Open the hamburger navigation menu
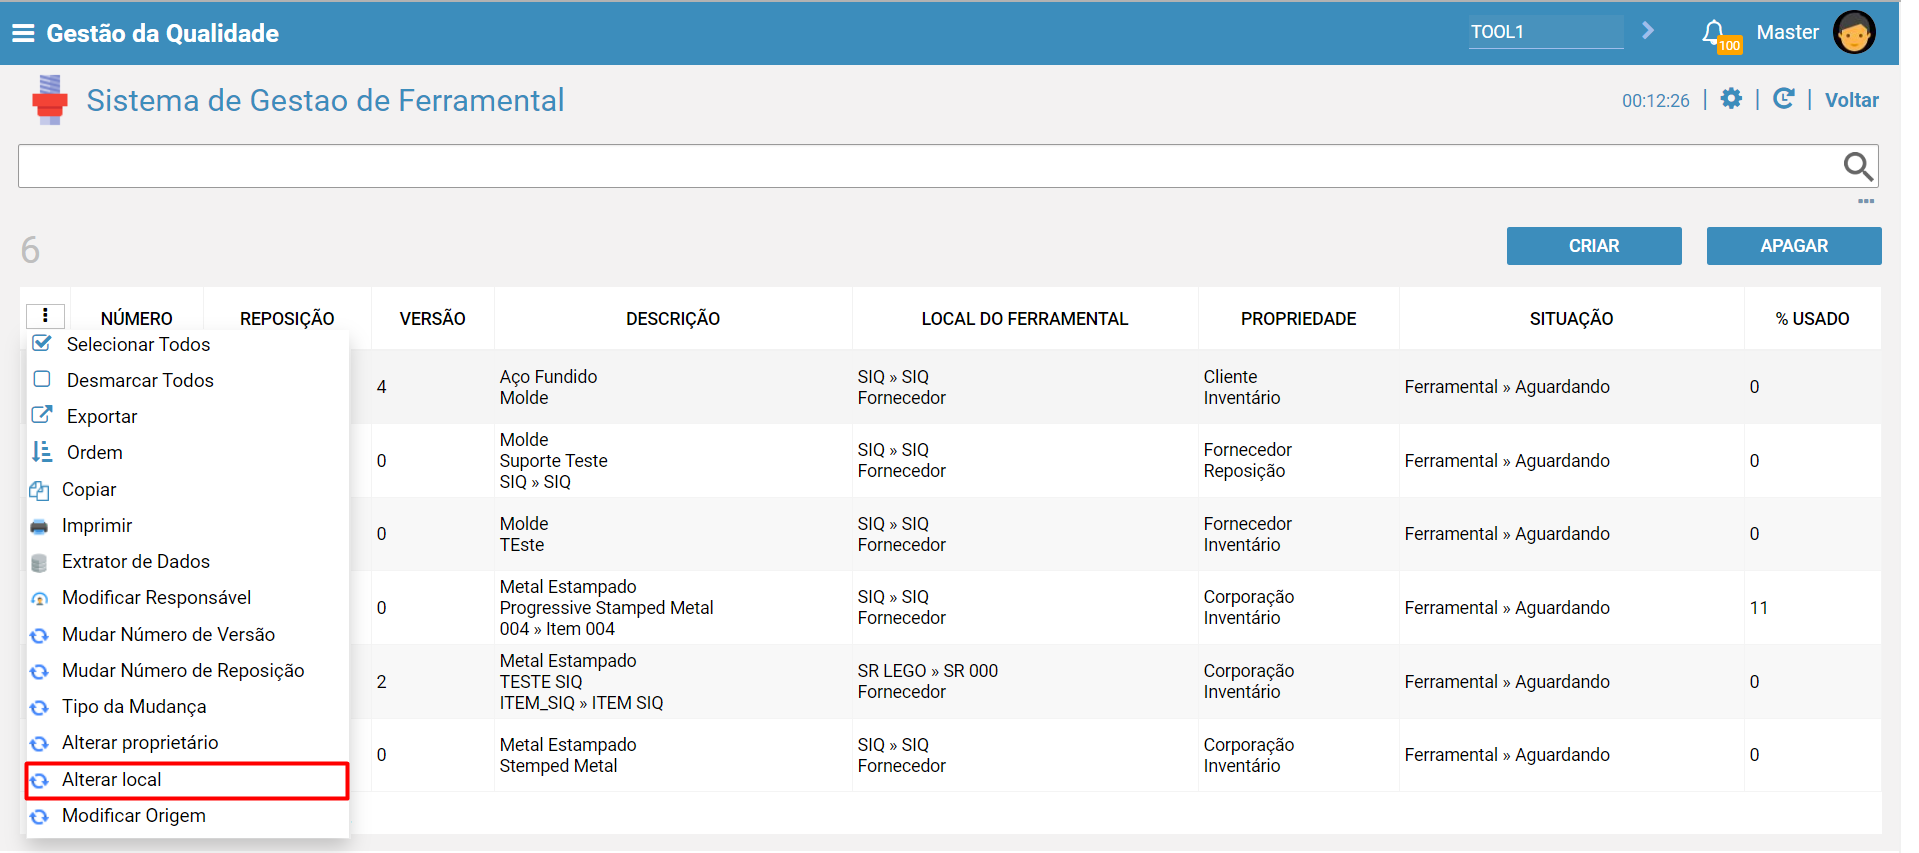The width and height of the screenshot is (1919, 853). point(23,33)
